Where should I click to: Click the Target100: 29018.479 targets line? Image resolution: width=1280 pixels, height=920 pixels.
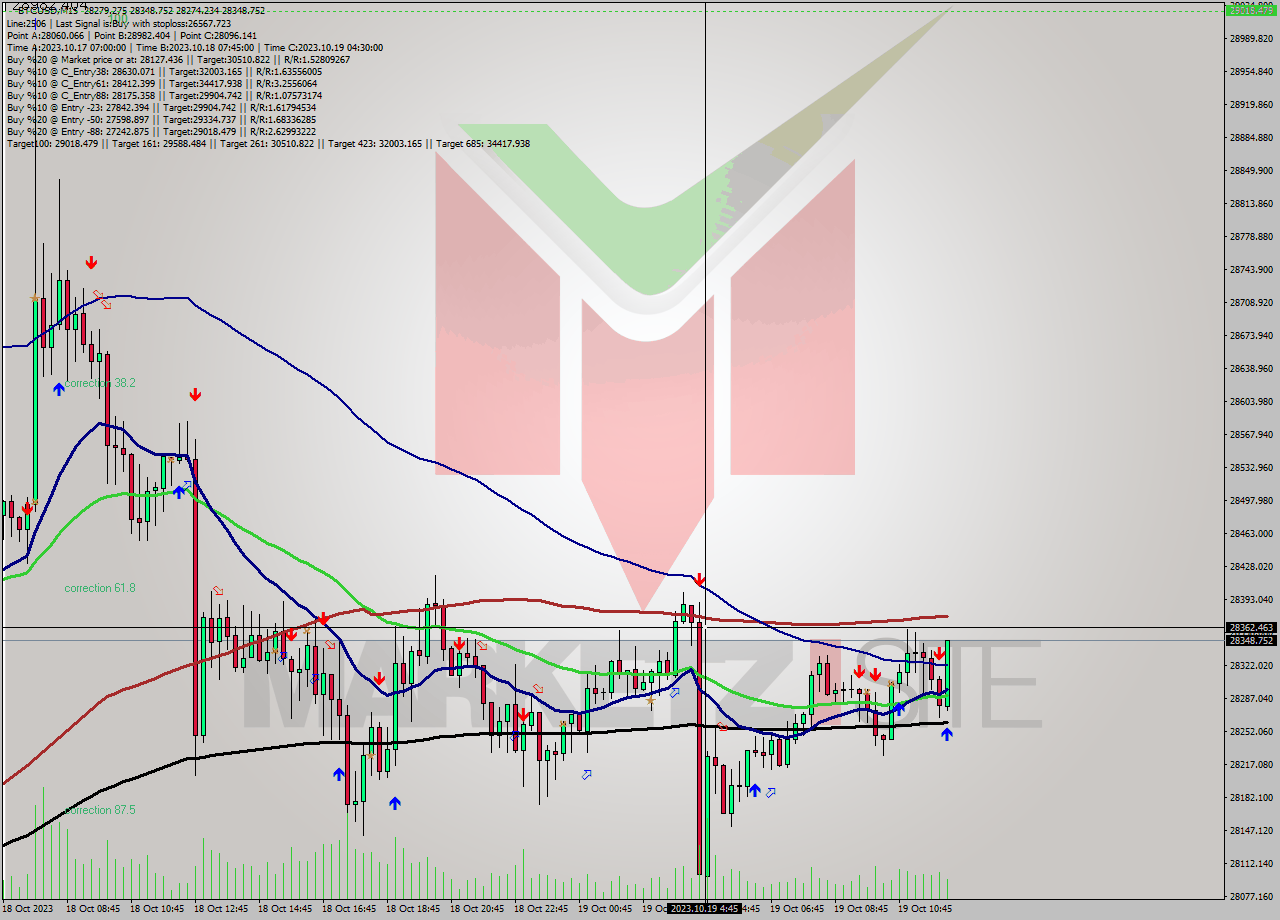pos(269,143)
